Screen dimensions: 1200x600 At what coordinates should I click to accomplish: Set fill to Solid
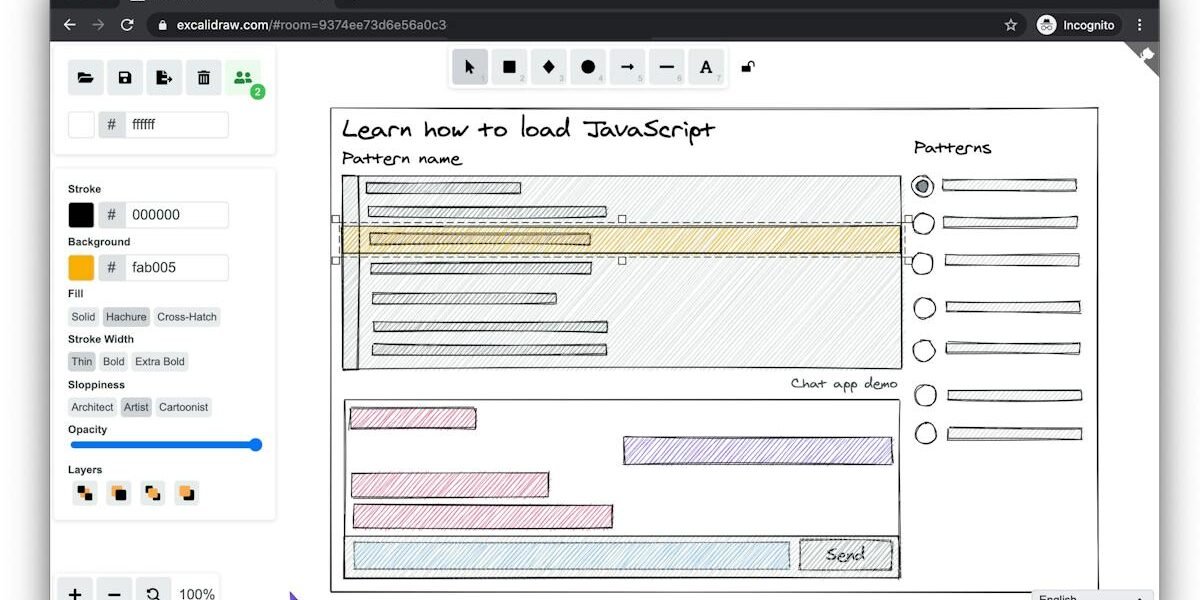[x=83, y=317]
